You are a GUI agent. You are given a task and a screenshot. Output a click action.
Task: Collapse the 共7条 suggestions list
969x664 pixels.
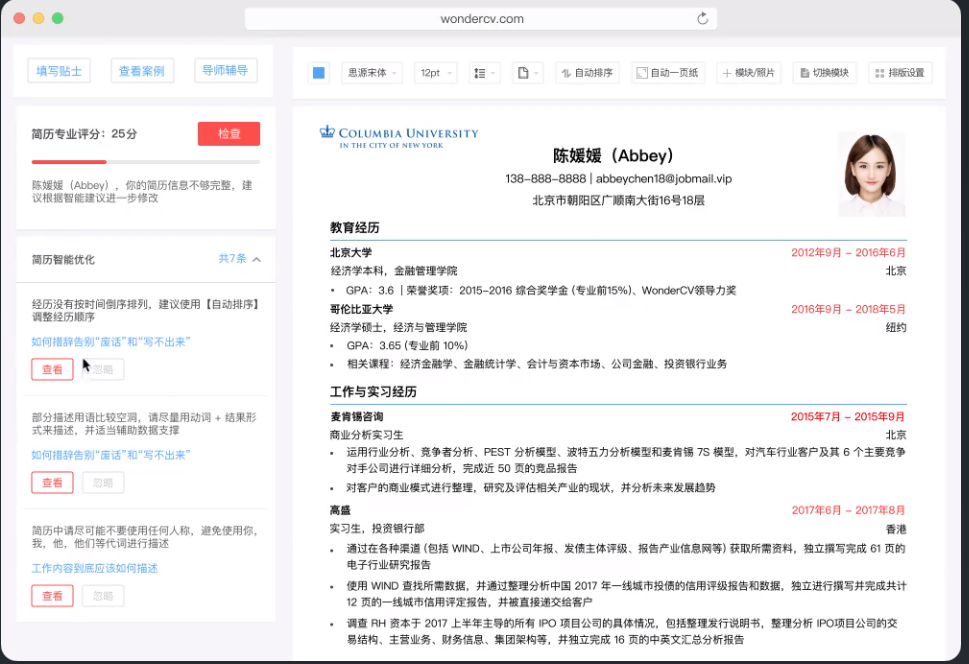(240, 258)
